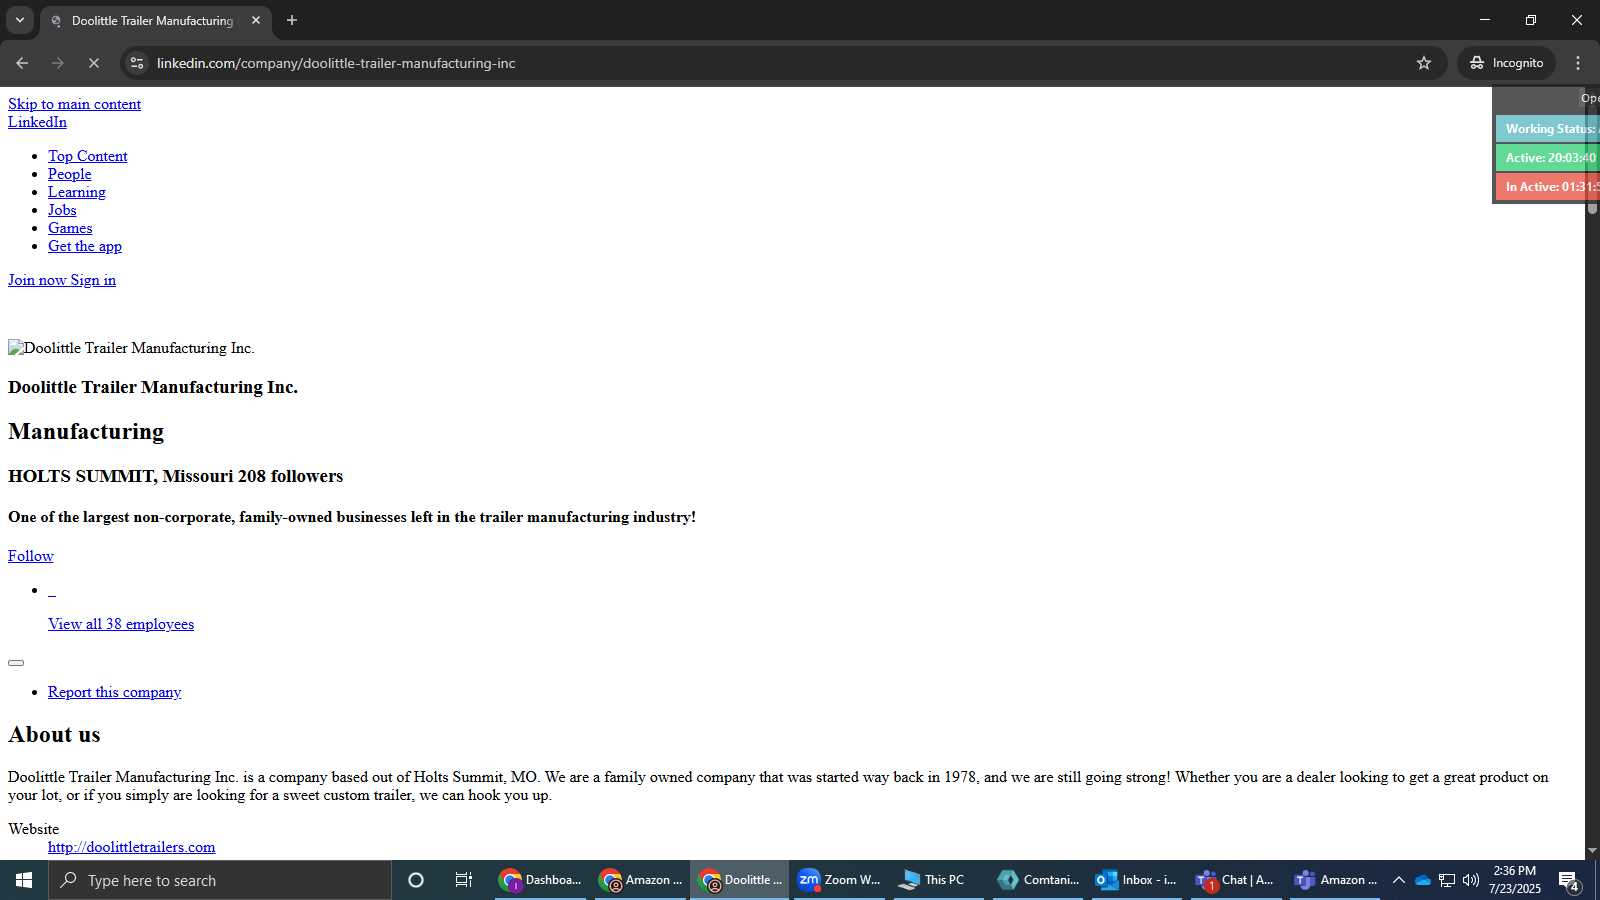Open Comtani app from taskbar
The image size is (1600, 900).
[1038, 880]
